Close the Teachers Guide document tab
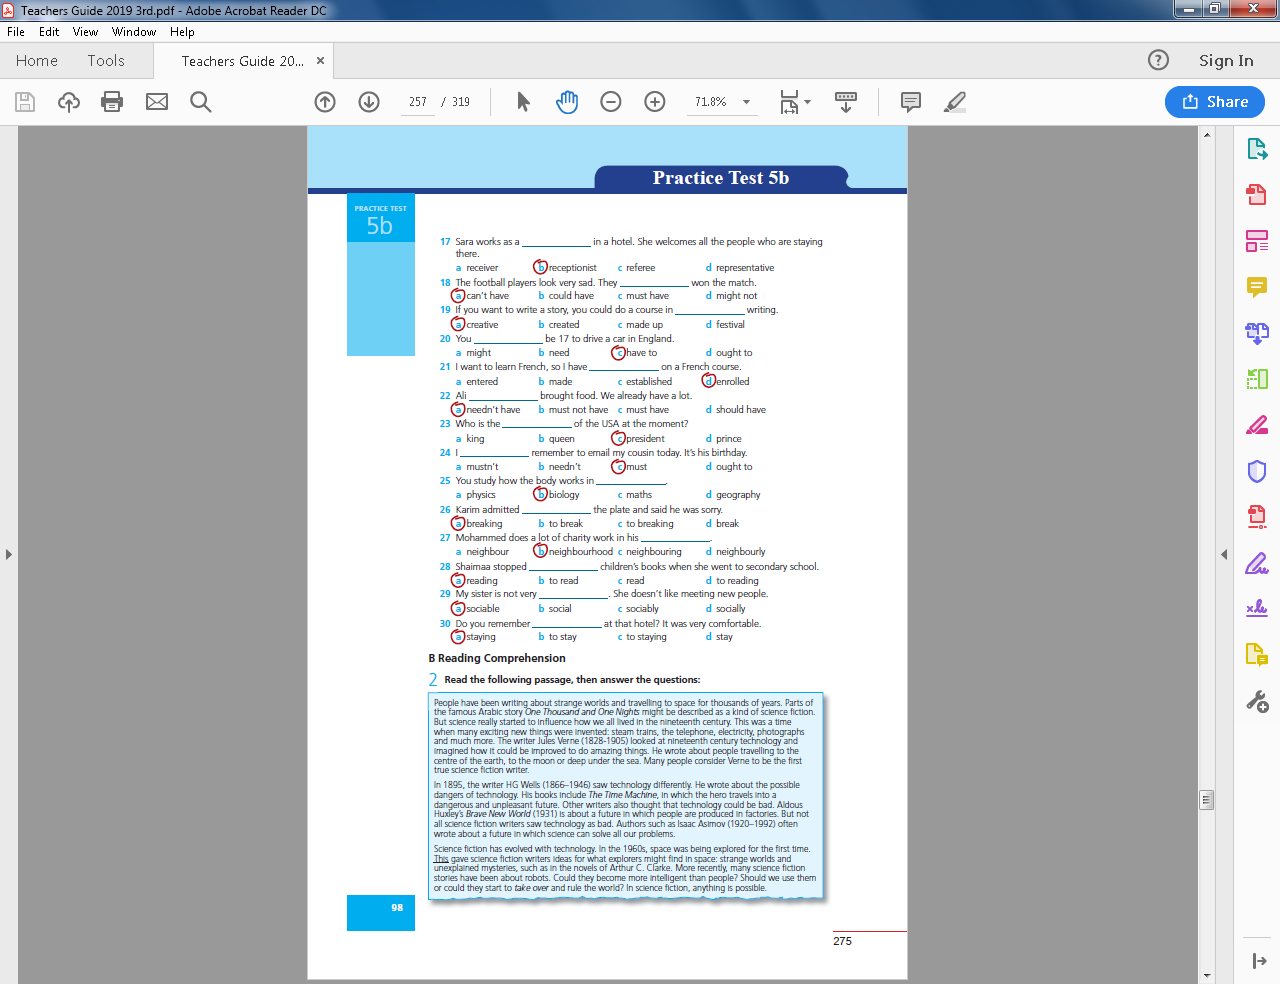Screen dimensions: 1280x984 pyautogui.click(x=321, y=61)
